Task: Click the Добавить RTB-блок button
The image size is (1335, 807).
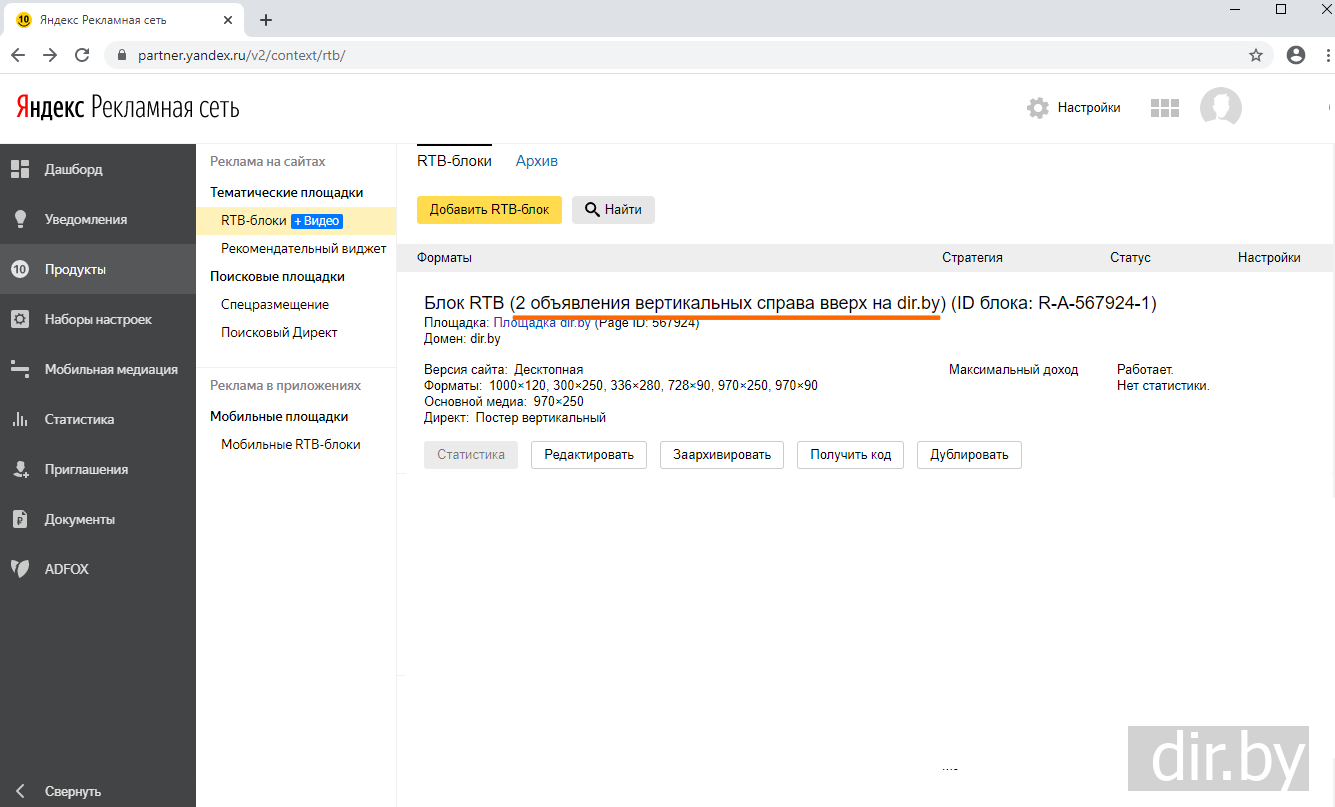Action: click(x=489, y=210)
